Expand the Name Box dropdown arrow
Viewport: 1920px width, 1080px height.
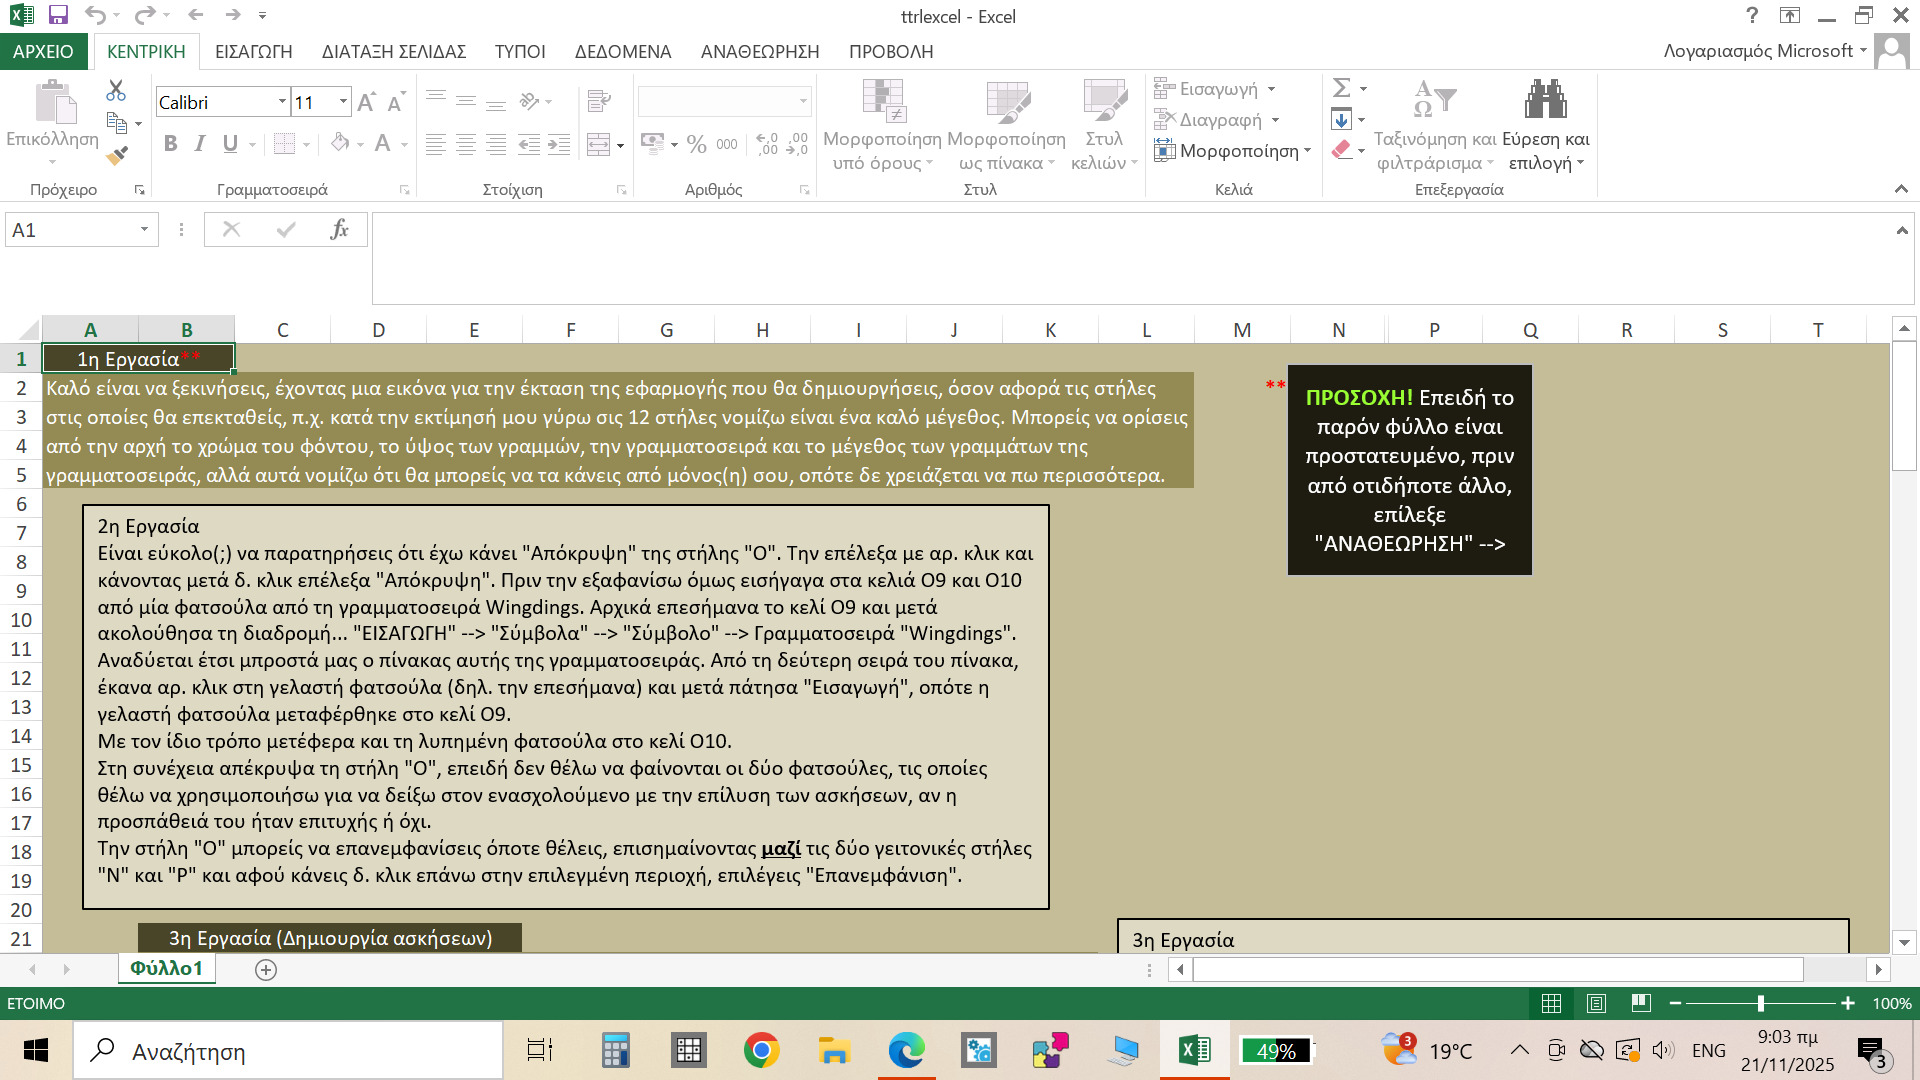[144, 230]
